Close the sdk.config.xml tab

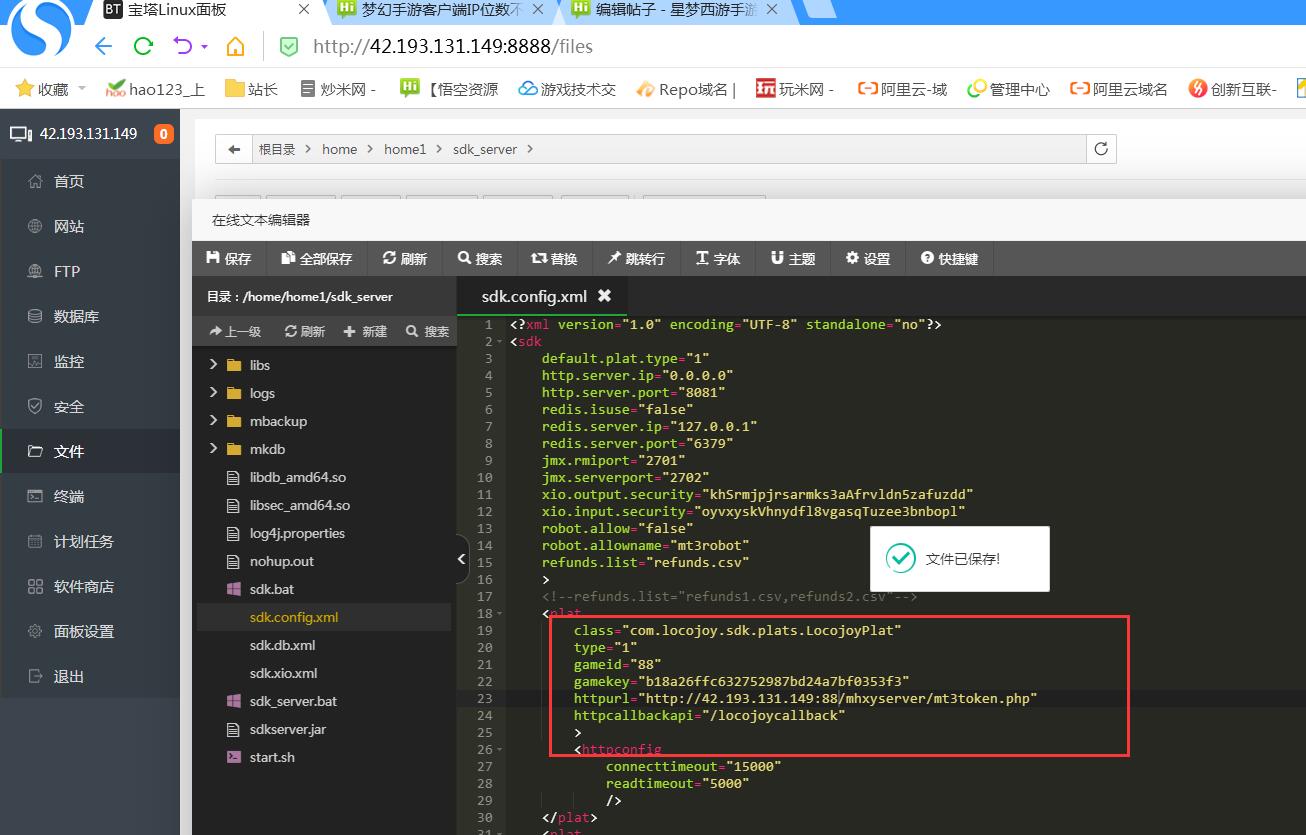point(604,295)
